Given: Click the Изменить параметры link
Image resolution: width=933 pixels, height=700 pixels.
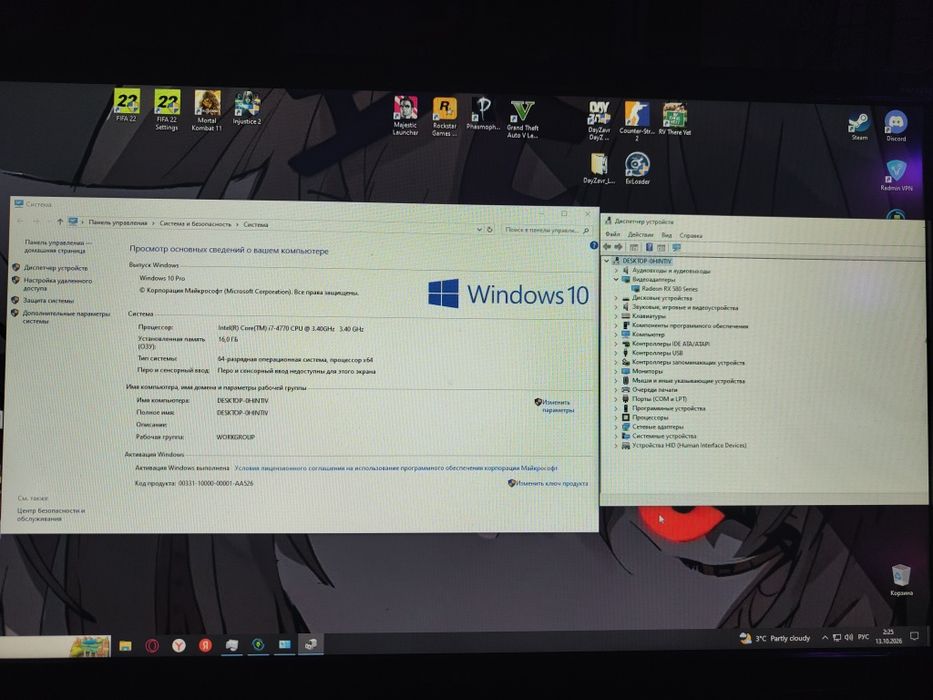Looking at the screenshot, I should click(558, 406).
